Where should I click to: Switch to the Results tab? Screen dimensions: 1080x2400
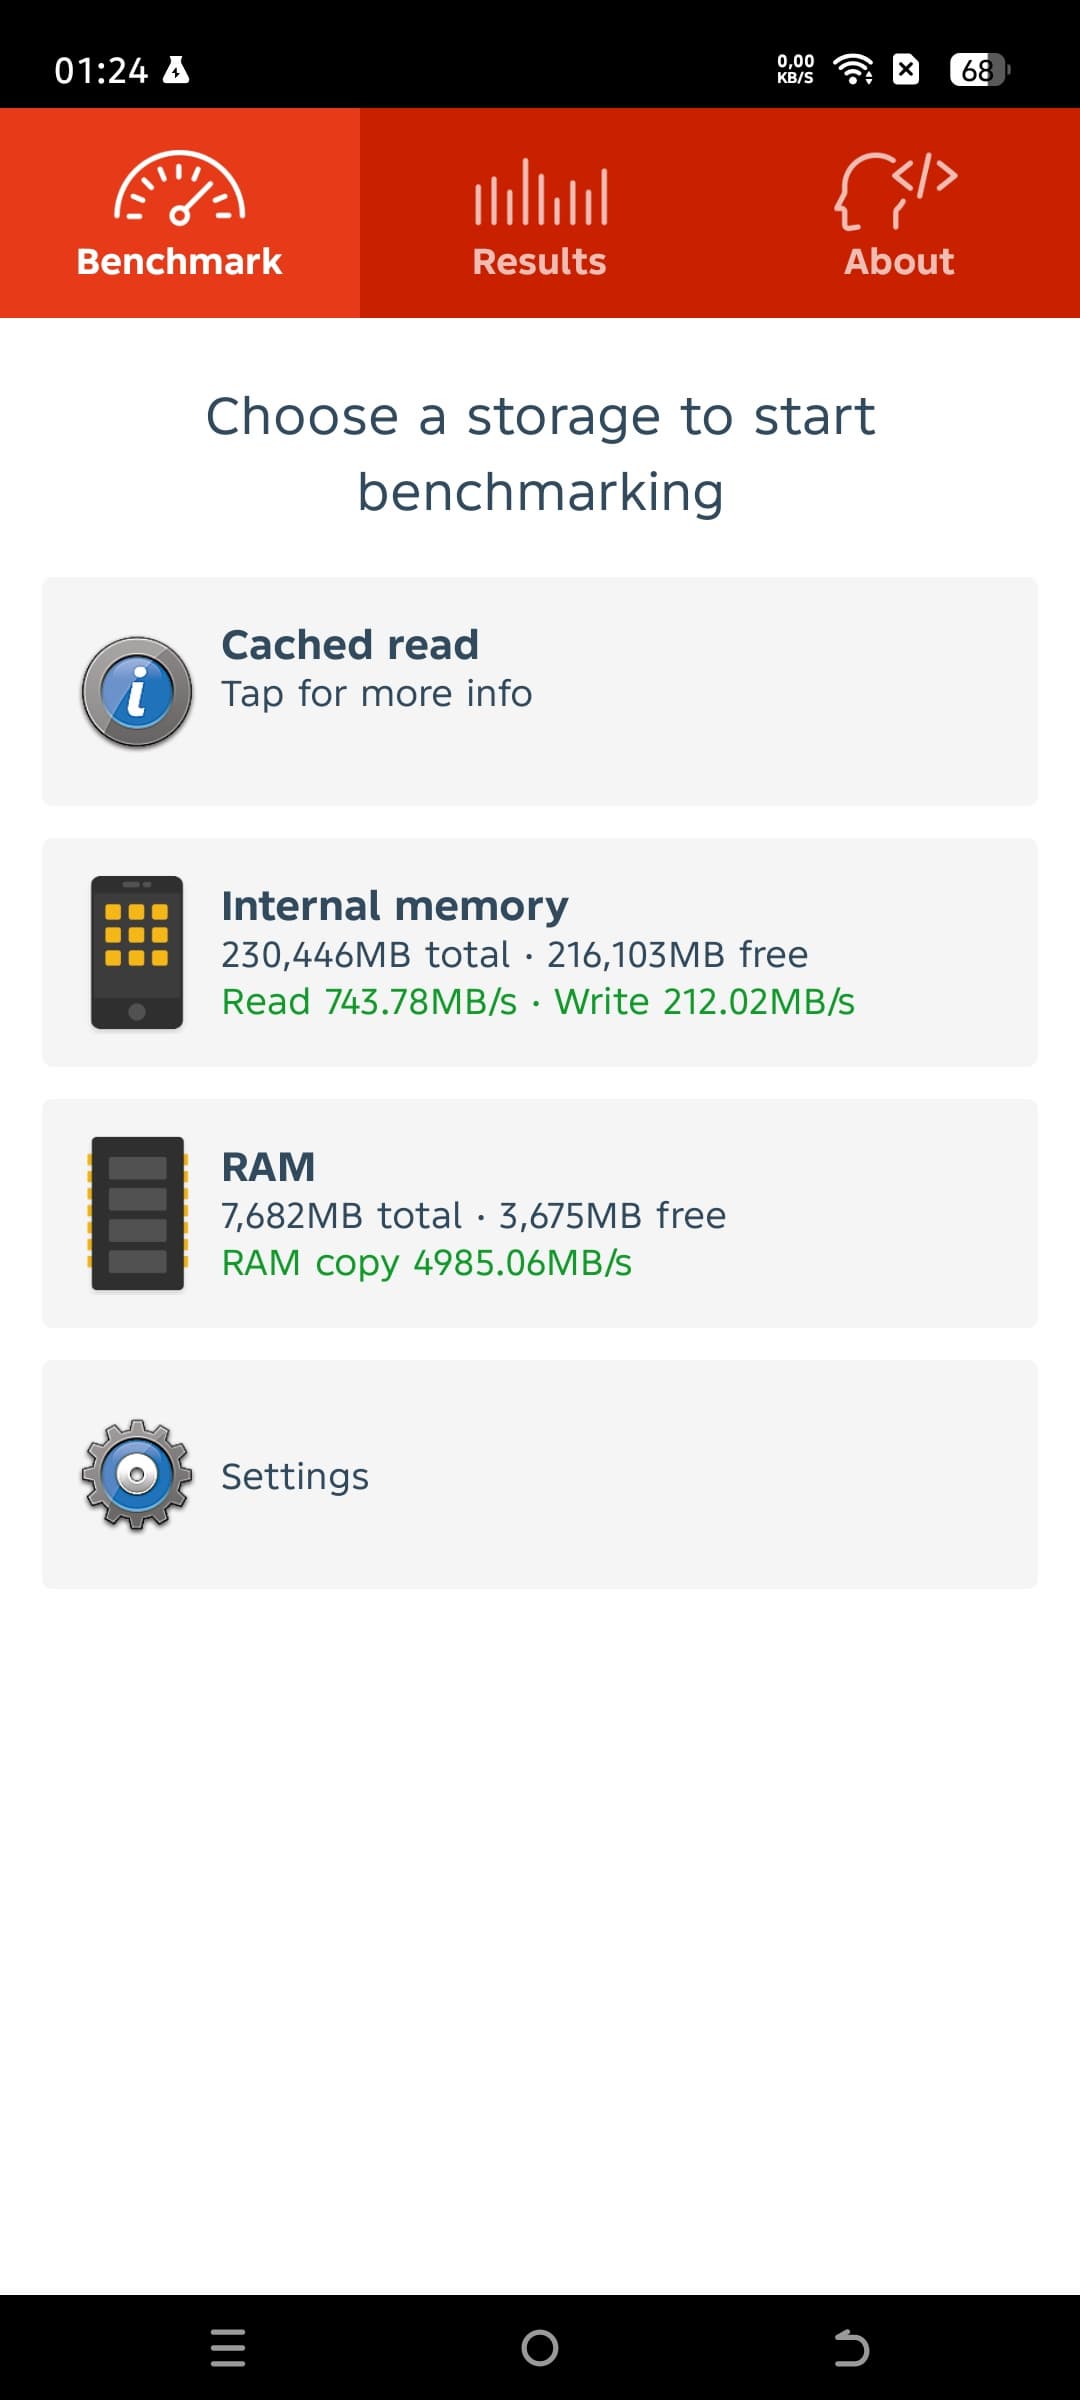point(540,261)
